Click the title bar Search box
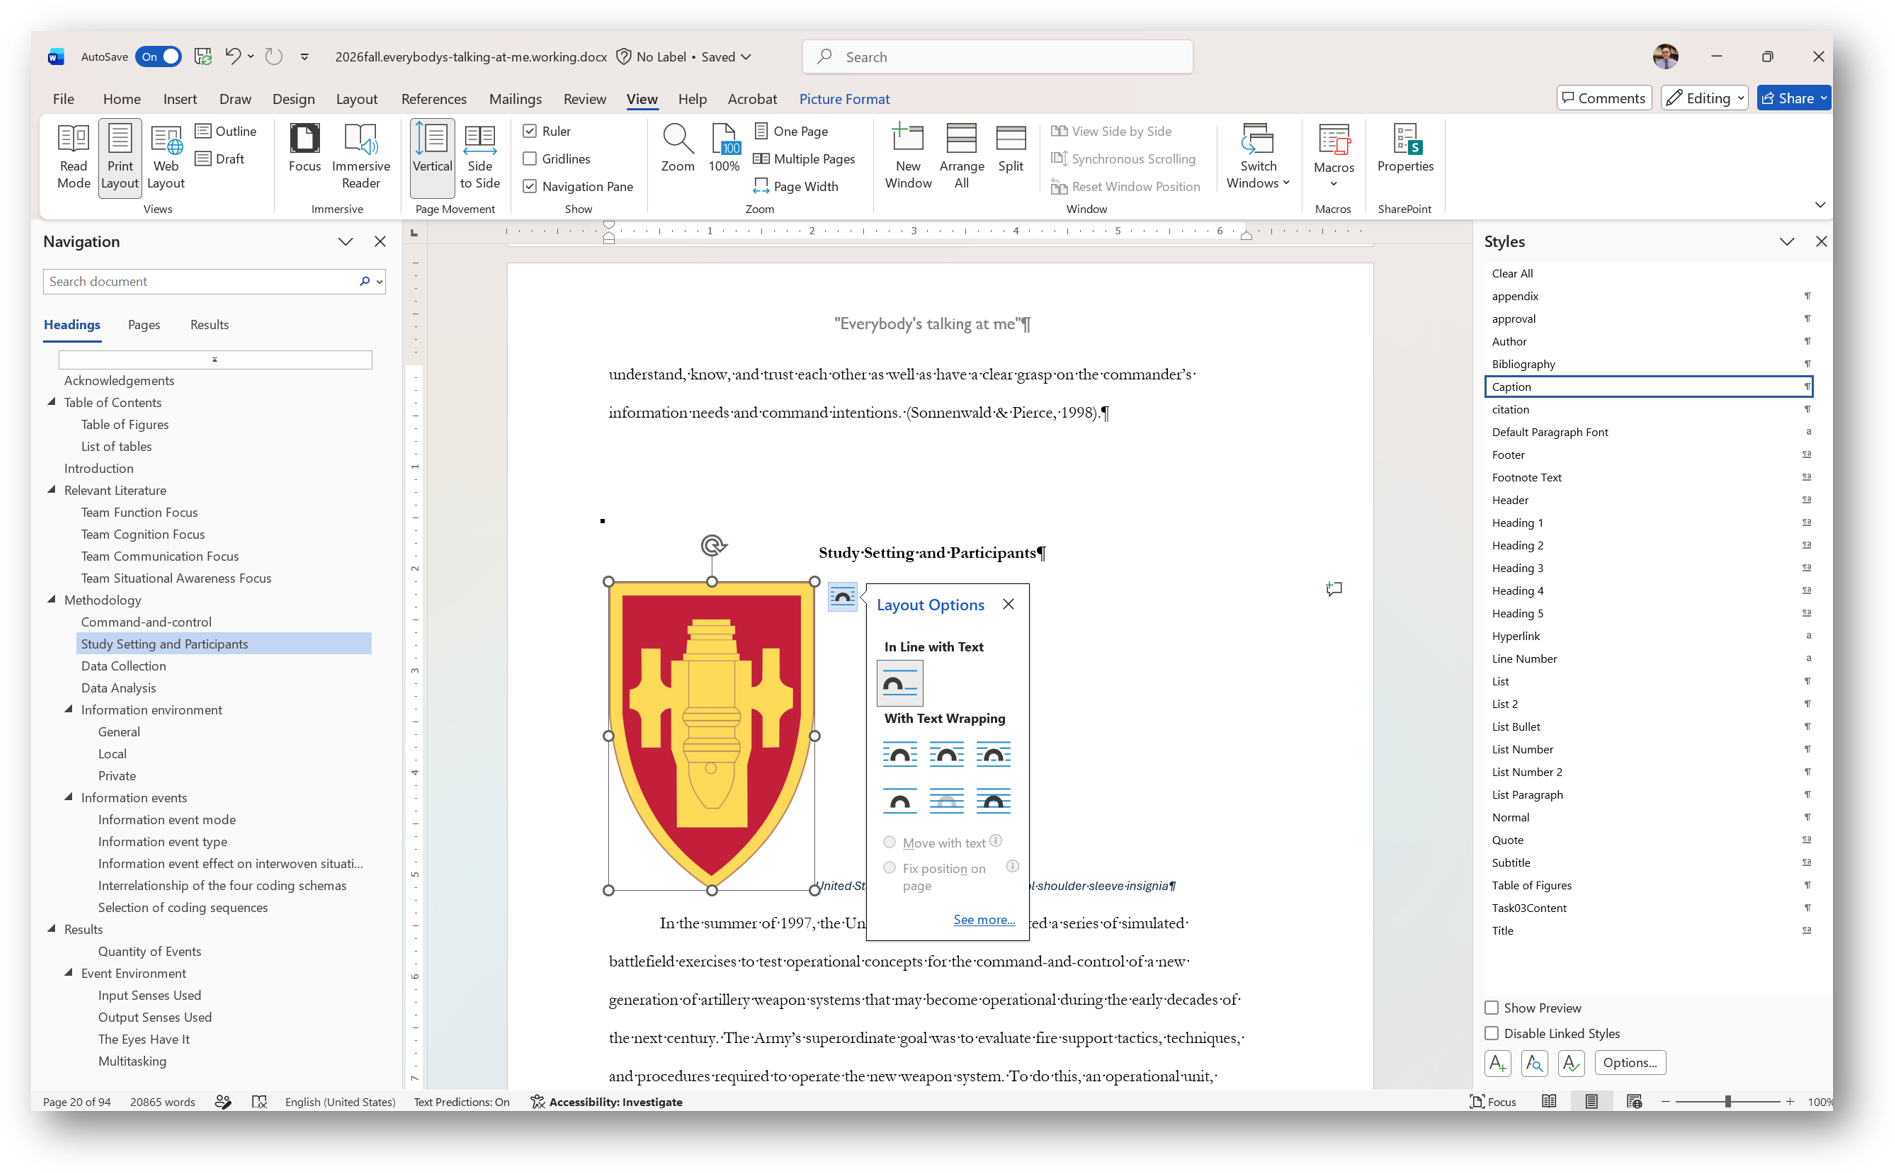 pos(997,57)
